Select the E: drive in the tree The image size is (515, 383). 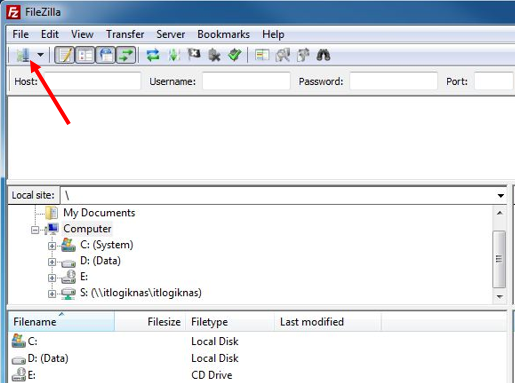pos(84,277)
